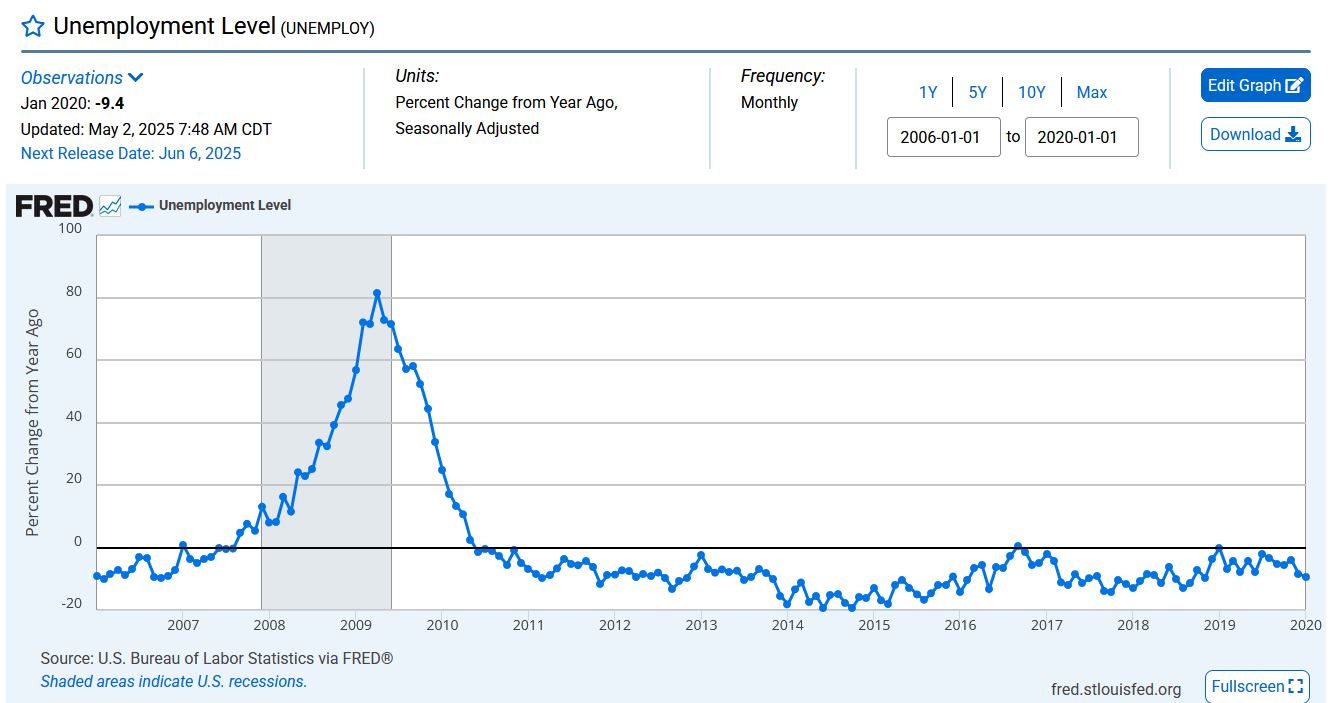Select the 5Y date range
Image resolution: width=1336 pixels, height=703 pixels.
(977, 92)
